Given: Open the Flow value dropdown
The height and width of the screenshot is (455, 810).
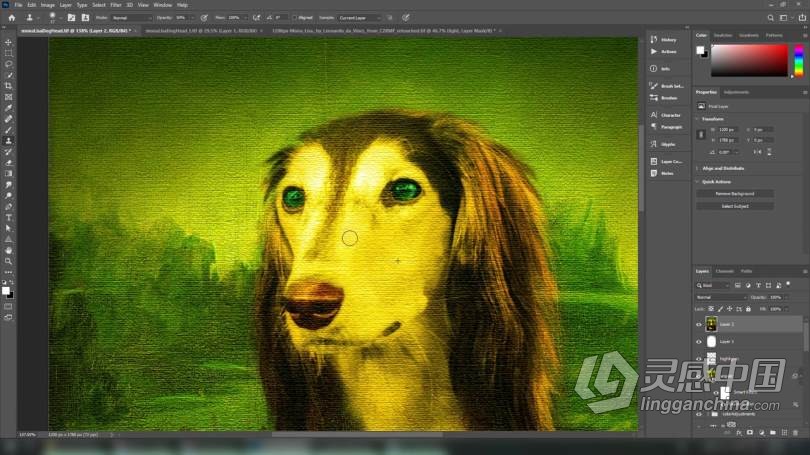Looking at the screenshot, I should [x=245, y=18].
